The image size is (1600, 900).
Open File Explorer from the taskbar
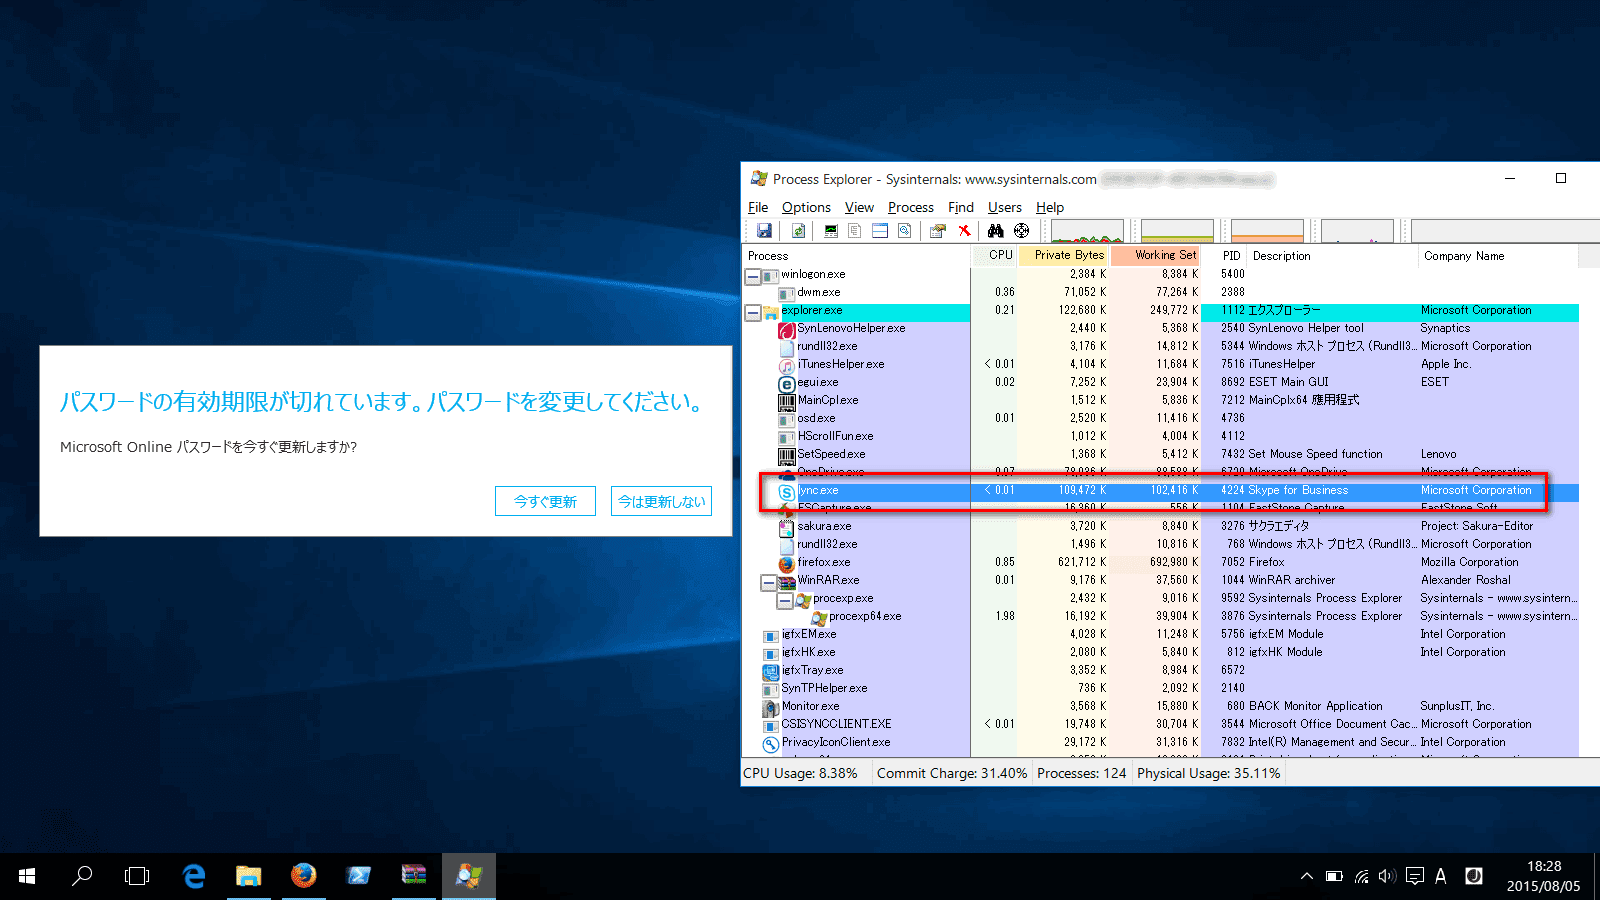click(249, 876)
